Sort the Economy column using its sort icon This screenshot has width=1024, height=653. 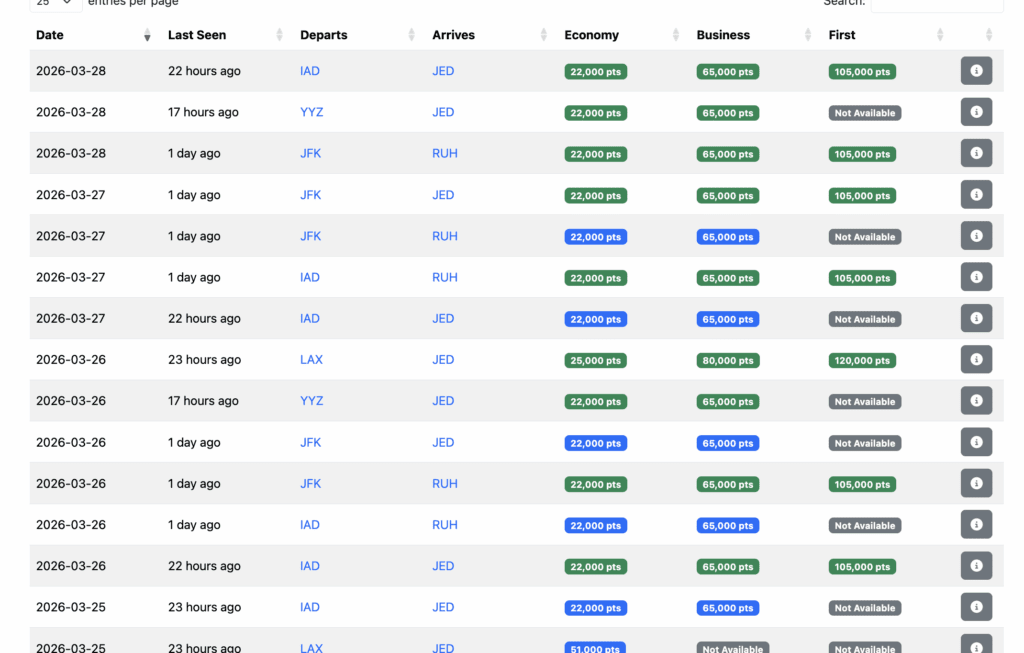[676, 34]
